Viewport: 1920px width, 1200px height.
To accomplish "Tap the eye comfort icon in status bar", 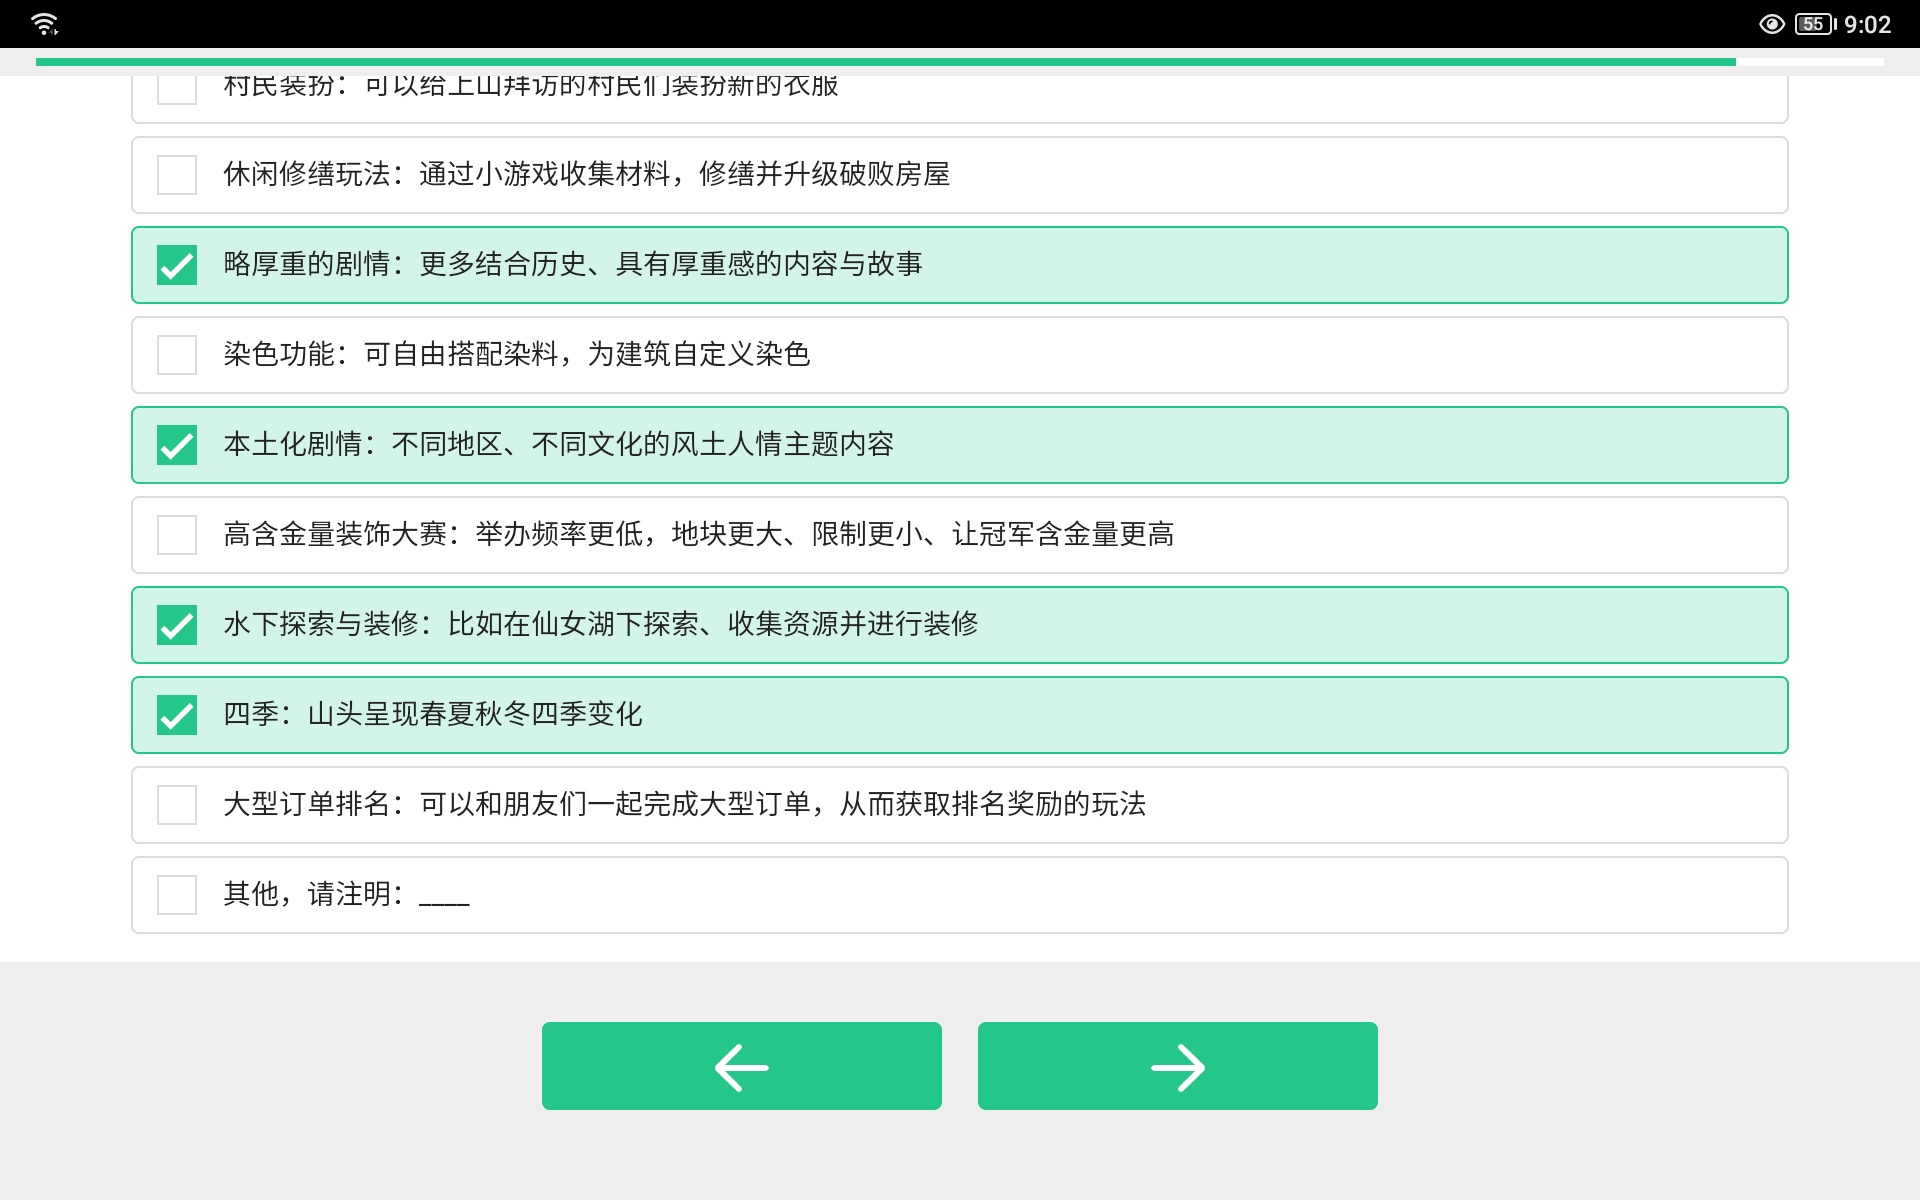I will click(1771, 24).
